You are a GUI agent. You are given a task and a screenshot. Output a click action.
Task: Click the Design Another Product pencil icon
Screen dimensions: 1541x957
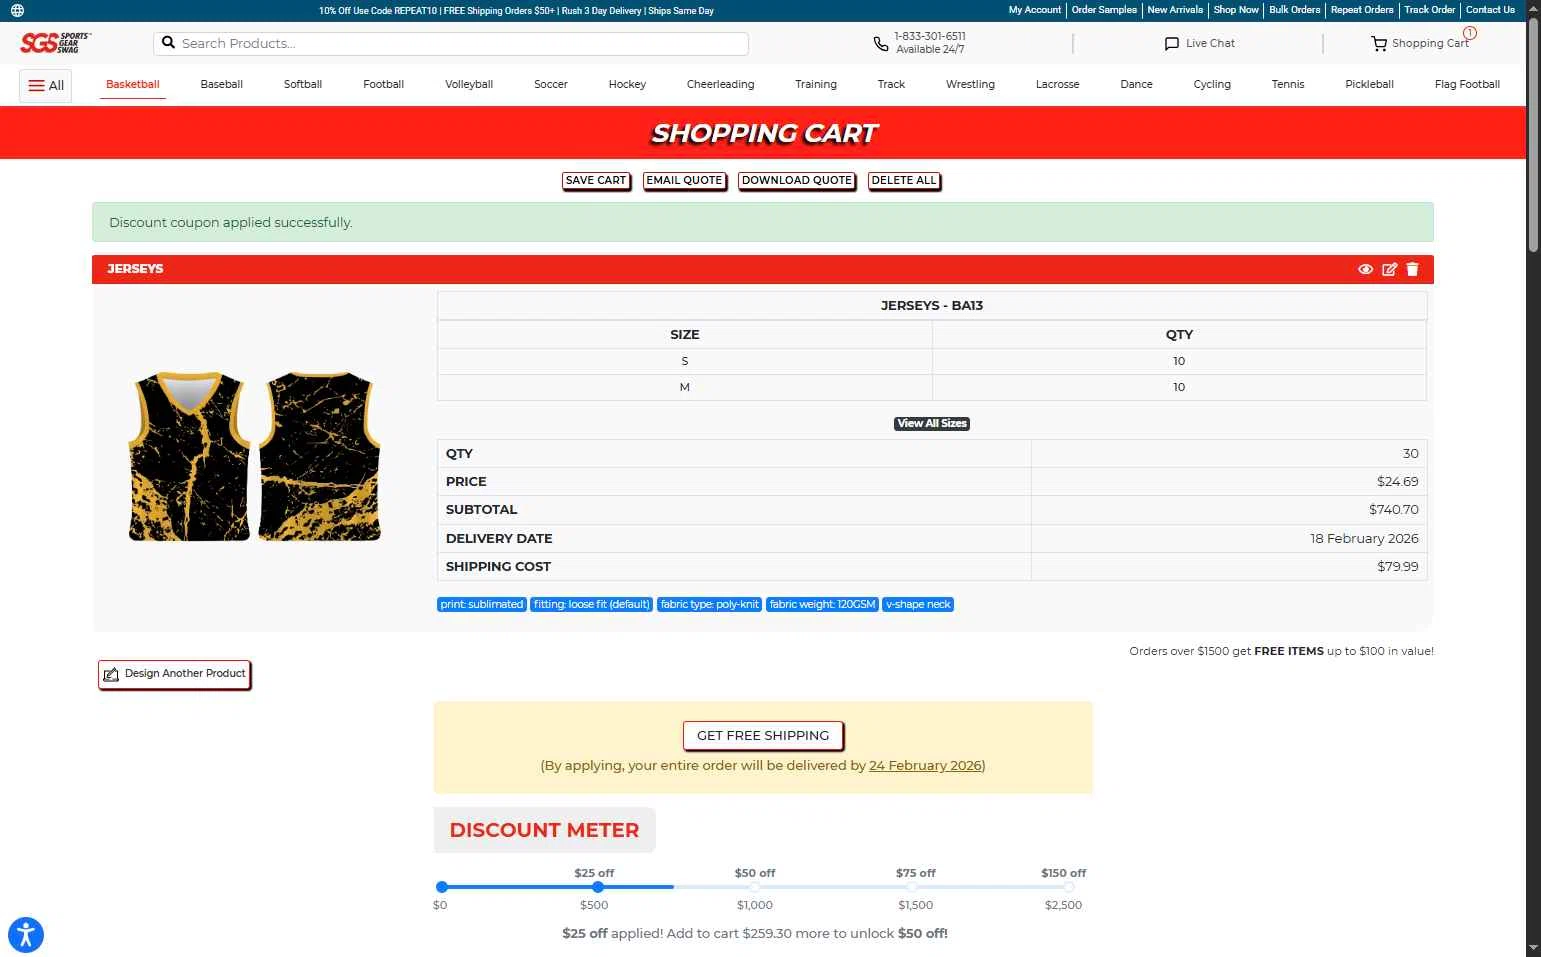coord(111,674)
